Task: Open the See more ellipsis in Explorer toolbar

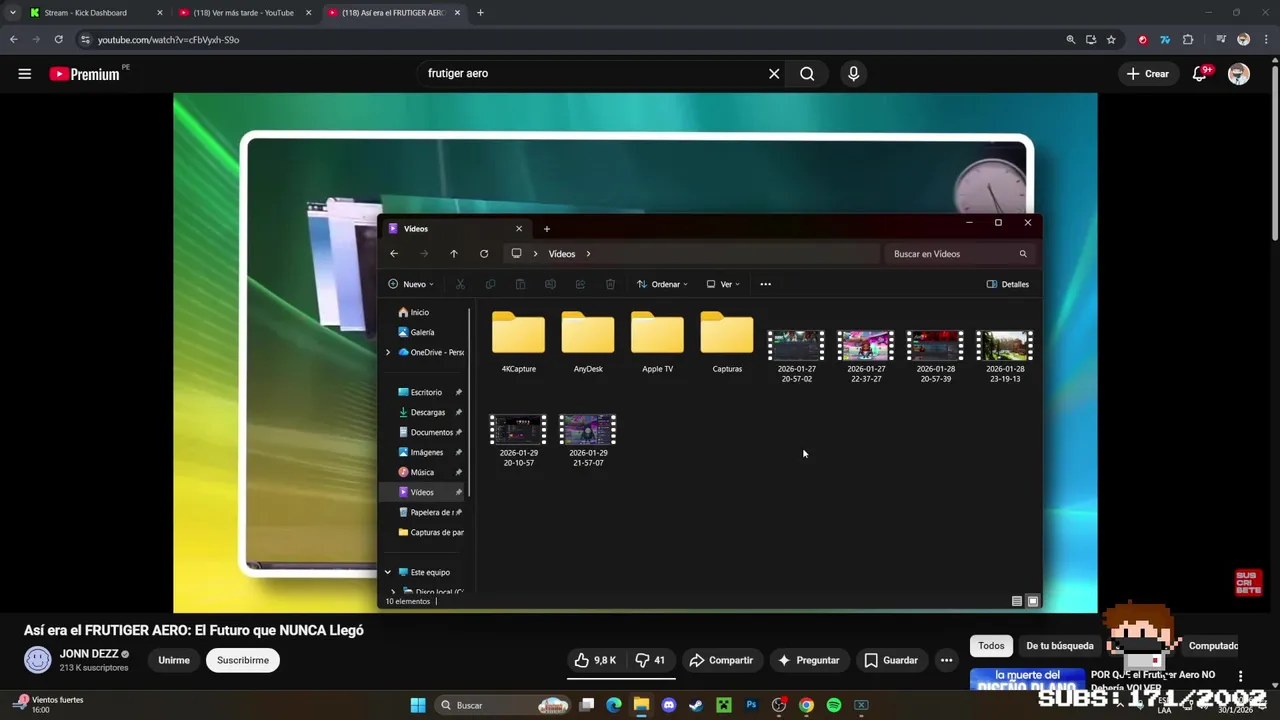Action: pos(766,284)
